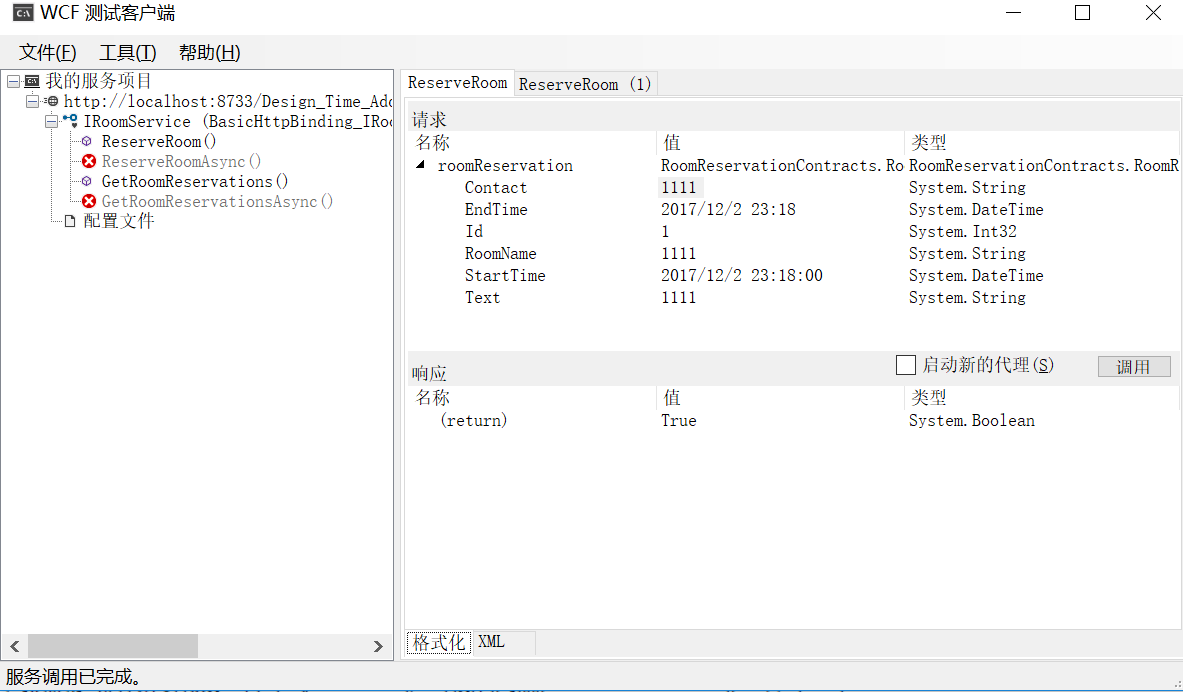Click the red error icon for ReserveRoomAsync()
Image resolution: width=1183 pixels, height=692 pixels.
tap(89, 161)
